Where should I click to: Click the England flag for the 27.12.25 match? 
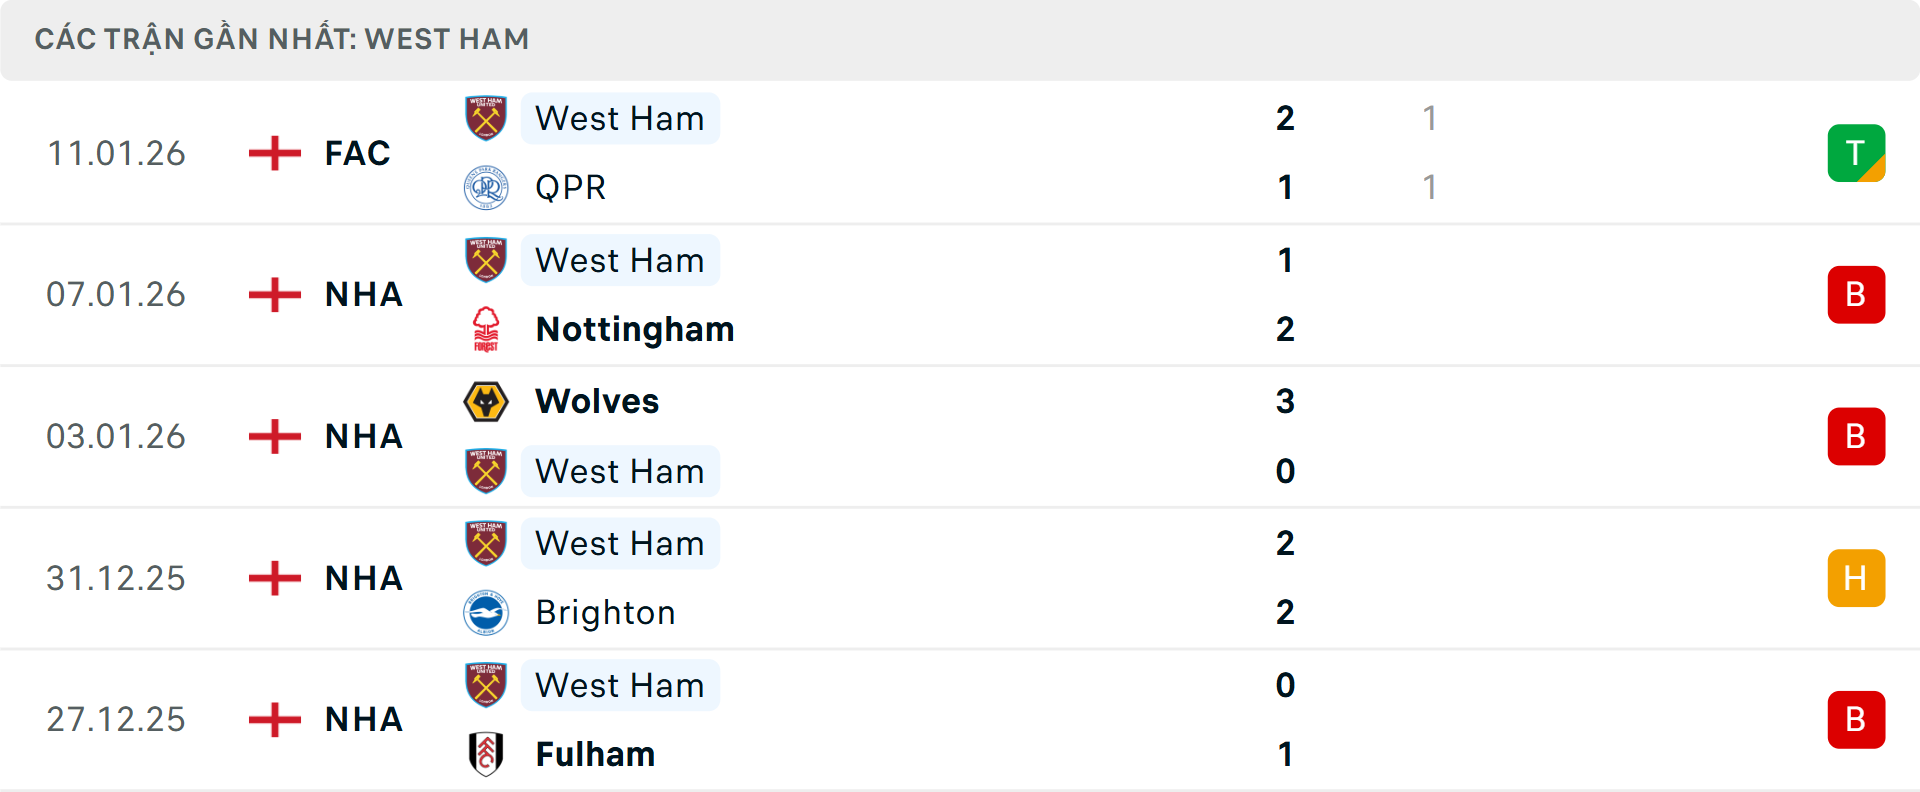(x=273, y=719)
